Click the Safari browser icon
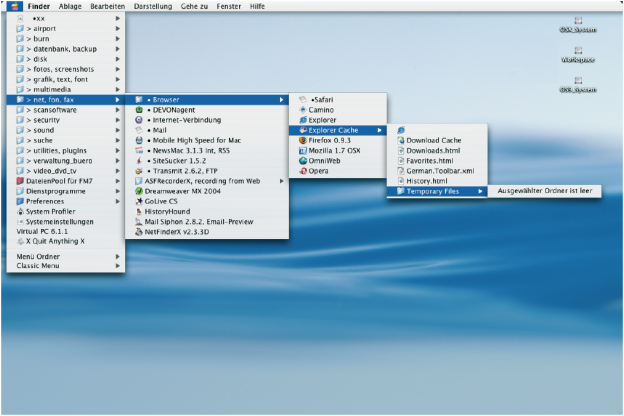The width and height of the screenshot is (624, 416). tap(303, 100)
